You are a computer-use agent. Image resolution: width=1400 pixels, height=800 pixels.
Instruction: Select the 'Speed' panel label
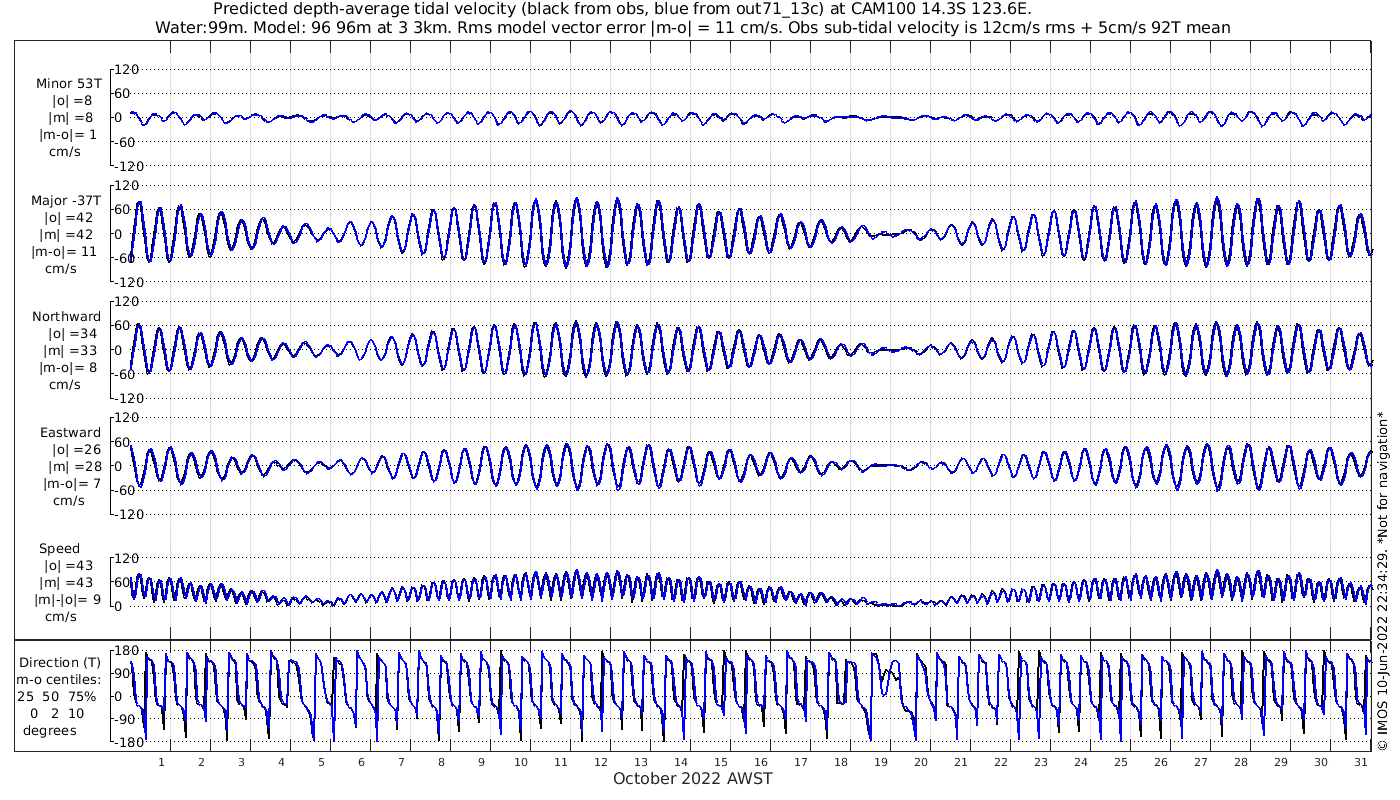[60, 549]
